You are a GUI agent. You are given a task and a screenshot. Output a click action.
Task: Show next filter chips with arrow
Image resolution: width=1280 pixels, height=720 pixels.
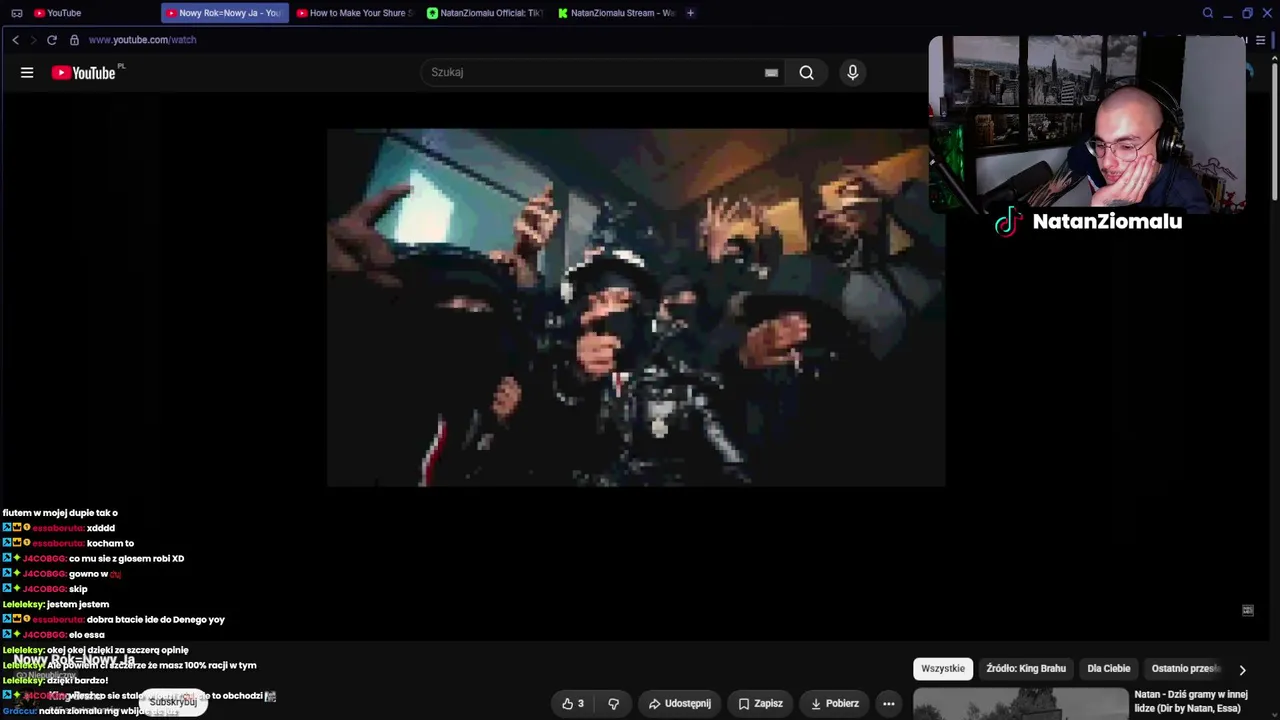tap(1242, 669)
